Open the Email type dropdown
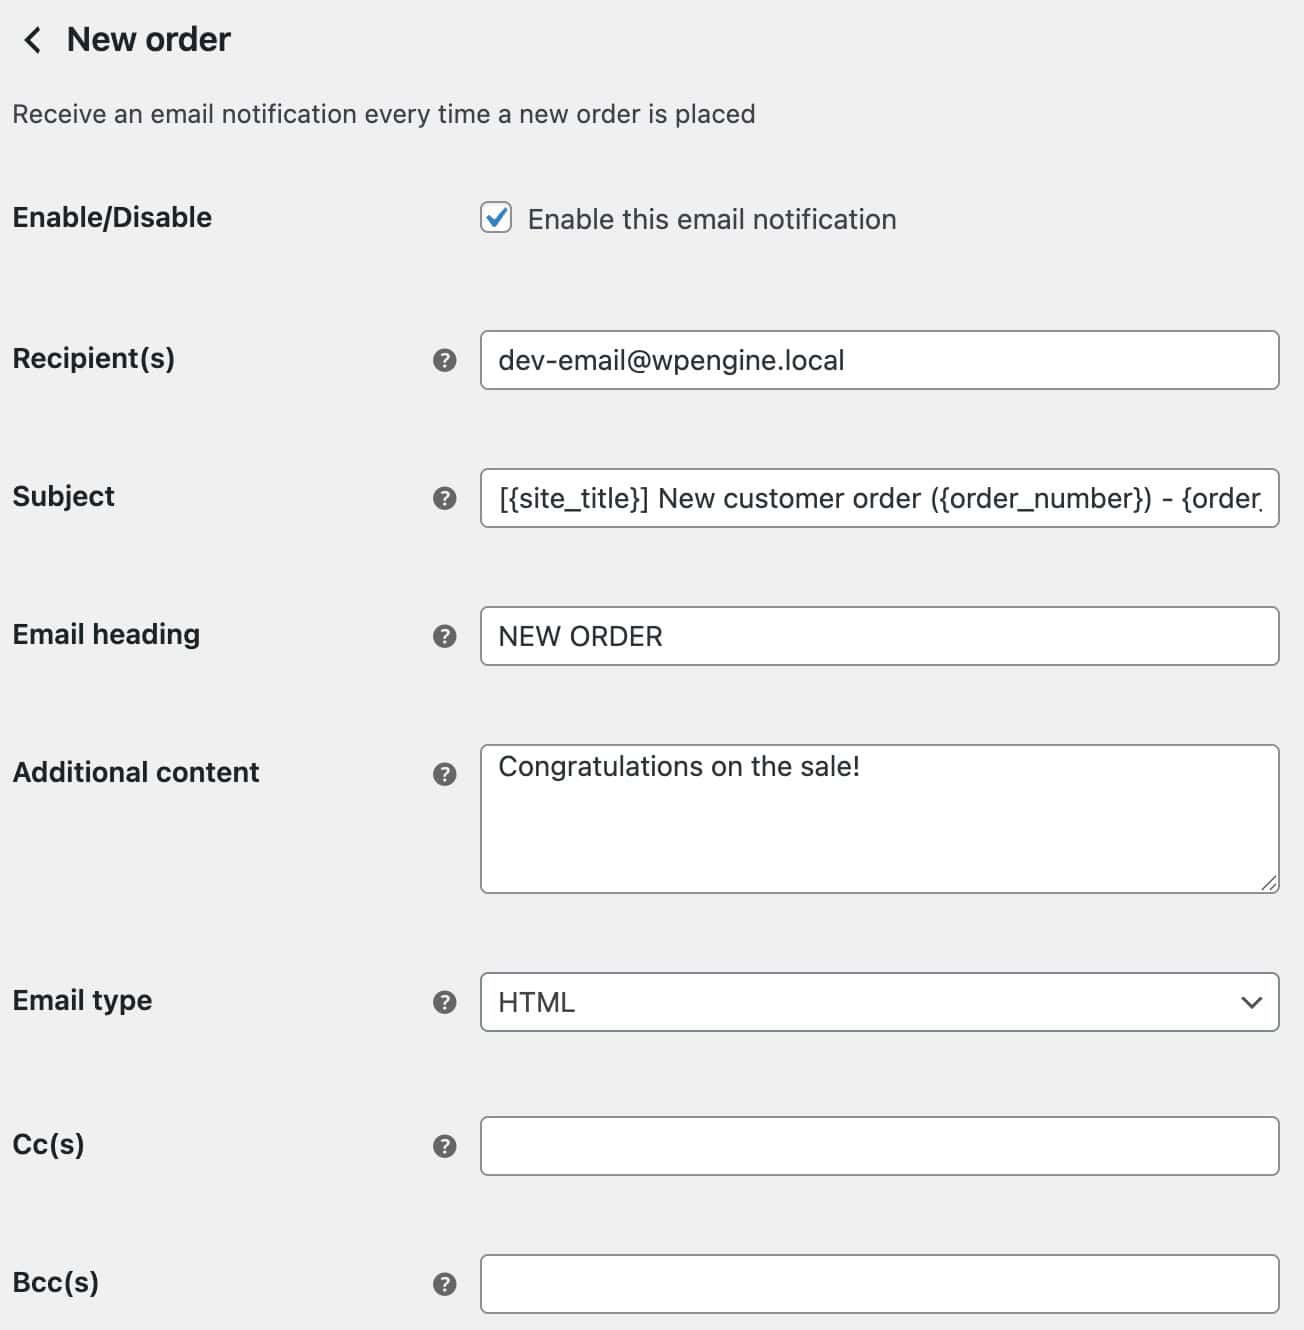 [880, 1002]
